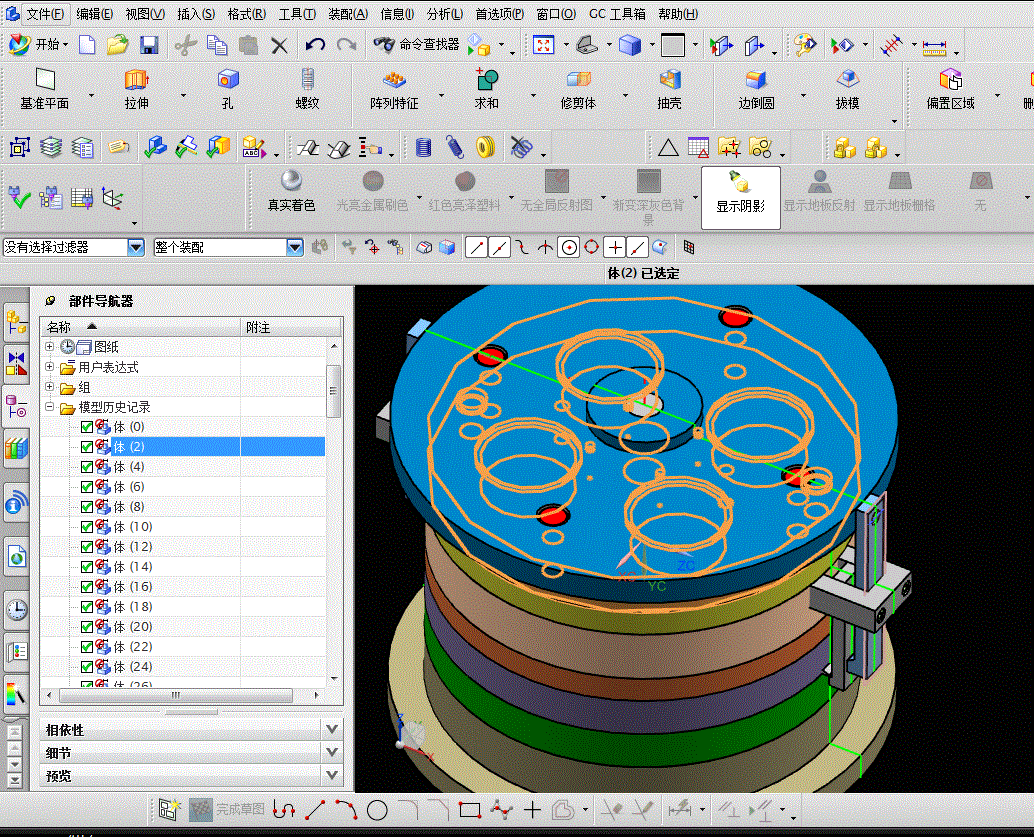Open the 整个装配 selection scope dropdown
1034x837 pixels.
pyautogui.click(x=295, y=247)
